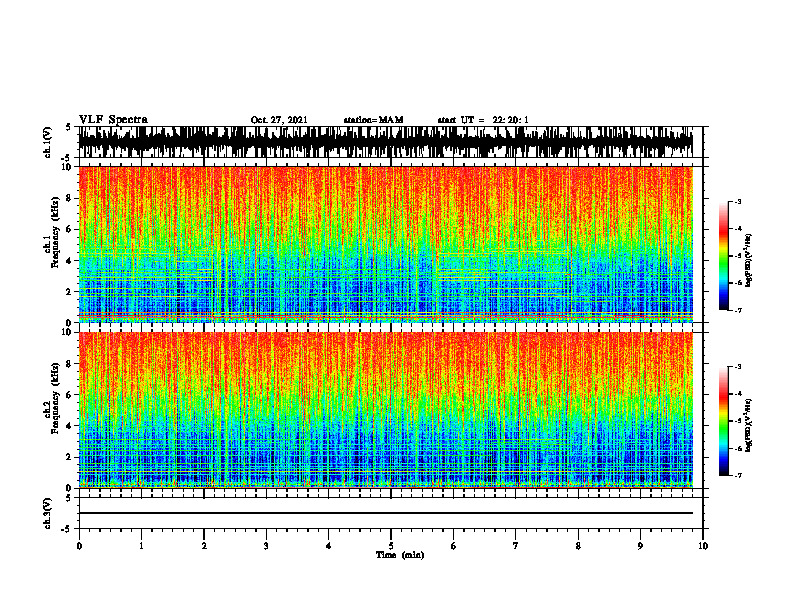
Task: Click the "5" tick on the Time axis
Action: coord(391,546)
